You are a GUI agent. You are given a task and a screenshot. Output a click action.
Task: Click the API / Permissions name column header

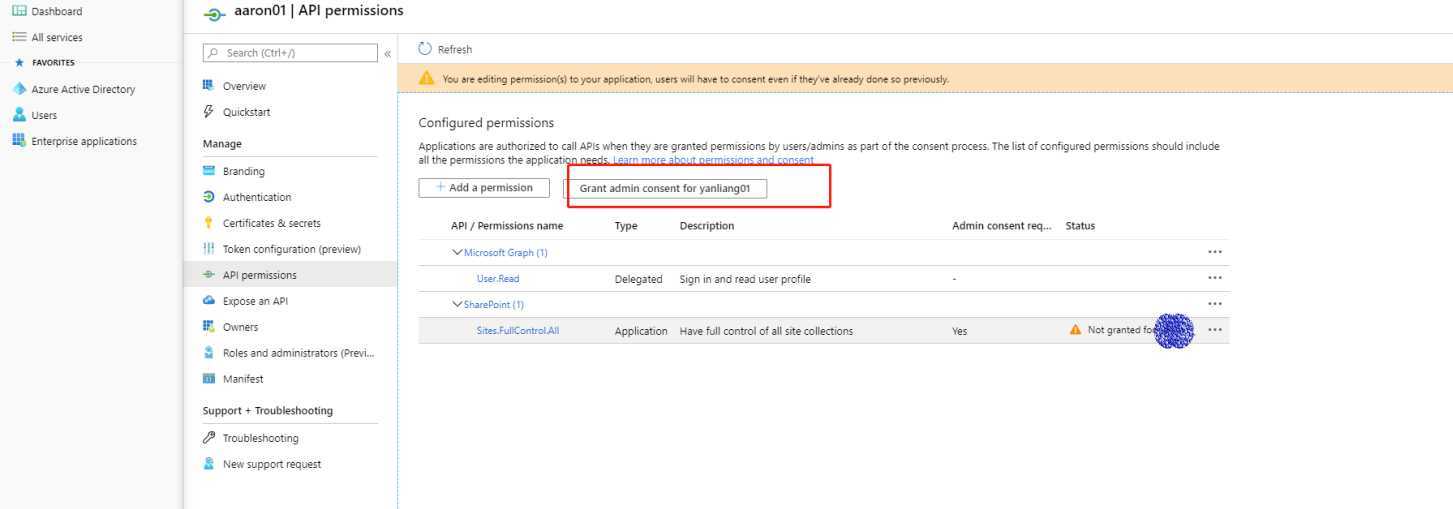point(507,226)
